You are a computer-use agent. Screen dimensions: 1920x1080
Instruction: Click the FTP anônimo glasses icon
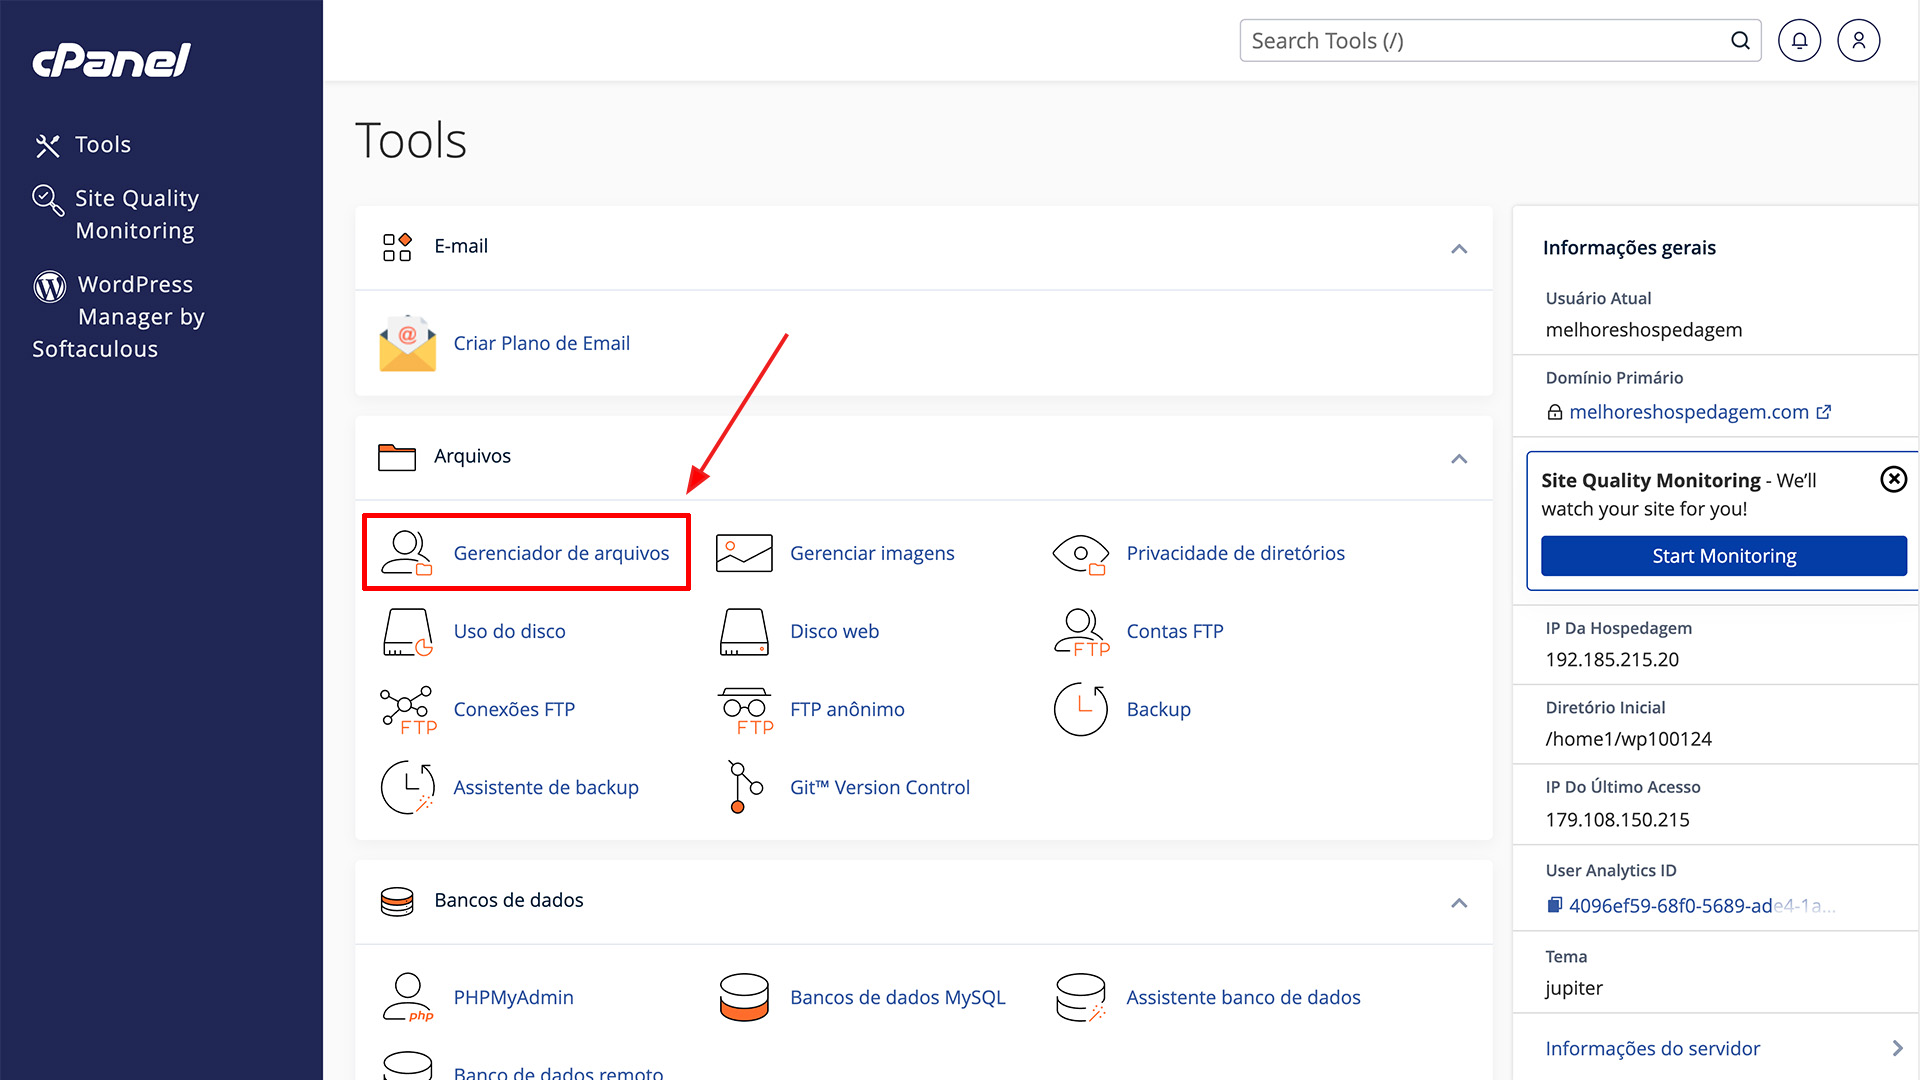(x=745, y=710)
